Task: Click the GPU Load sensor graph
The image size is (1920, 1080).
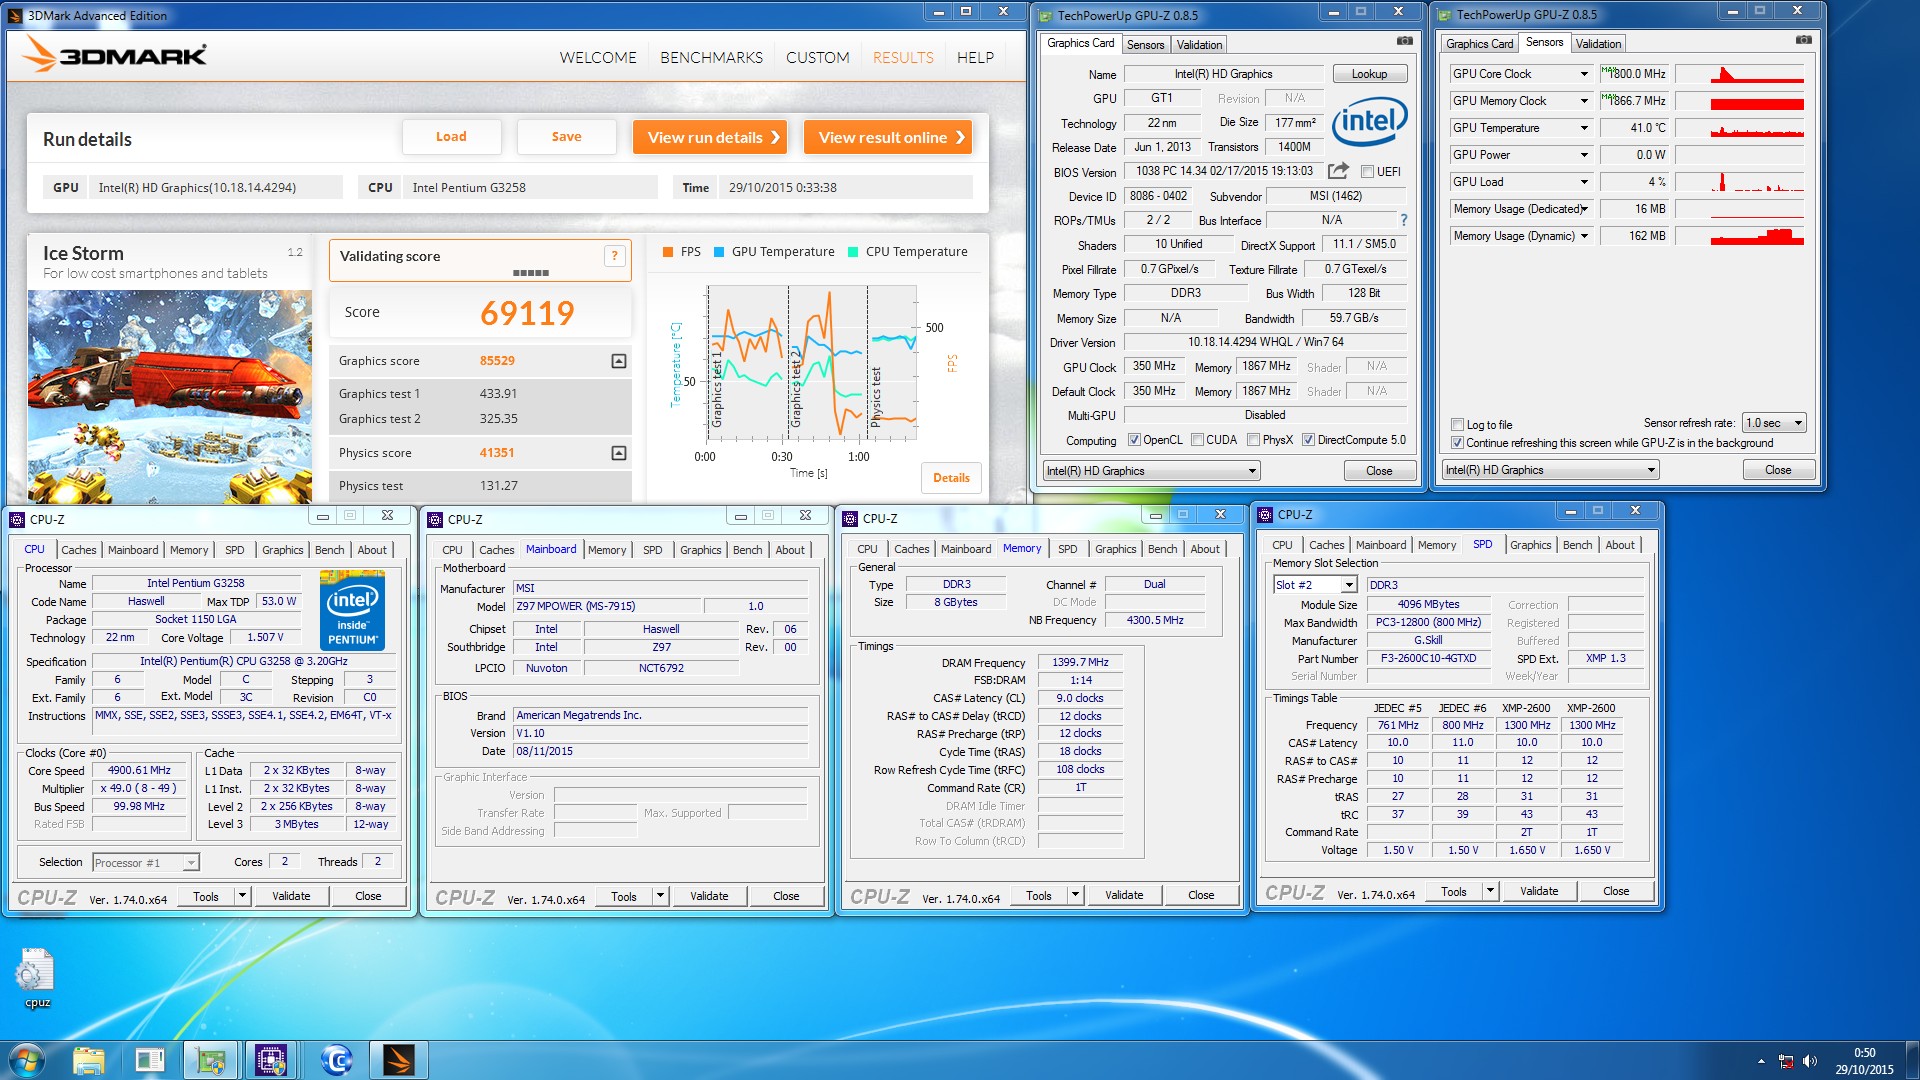Action: pos(1740,182)
